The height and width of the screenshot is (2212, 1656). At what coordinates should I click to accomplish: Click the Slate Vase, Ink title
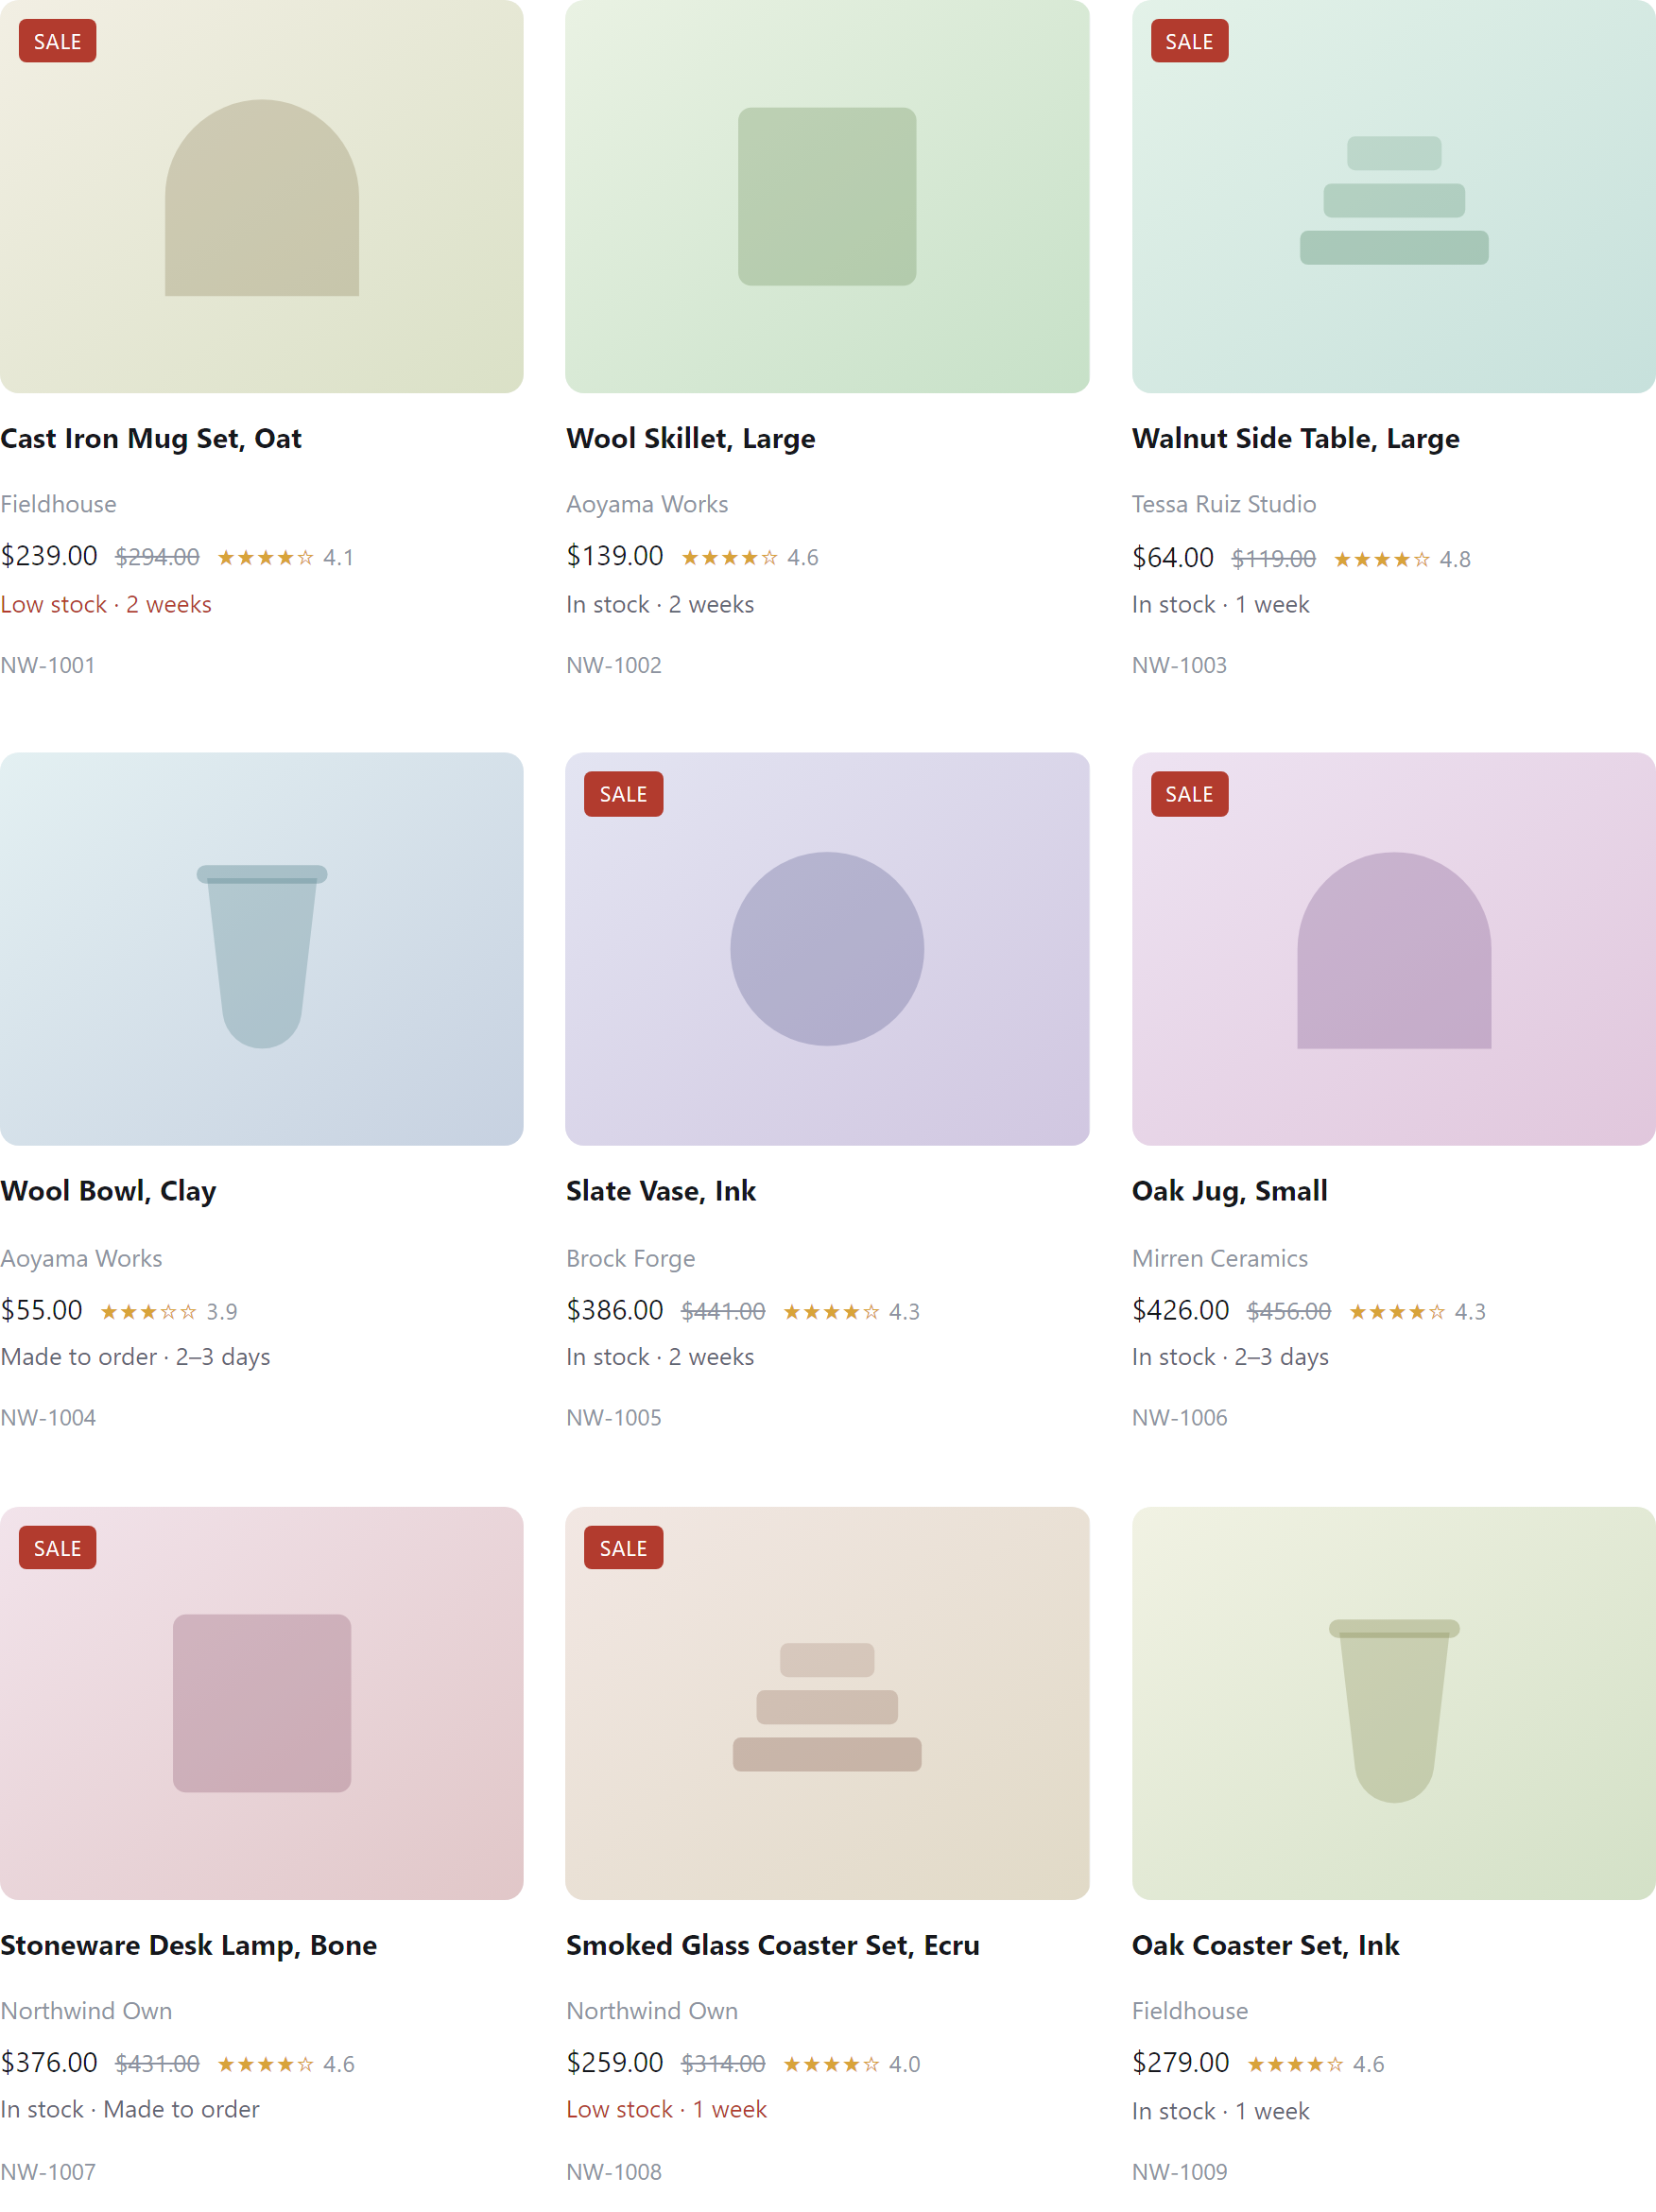coord(661,1192)
